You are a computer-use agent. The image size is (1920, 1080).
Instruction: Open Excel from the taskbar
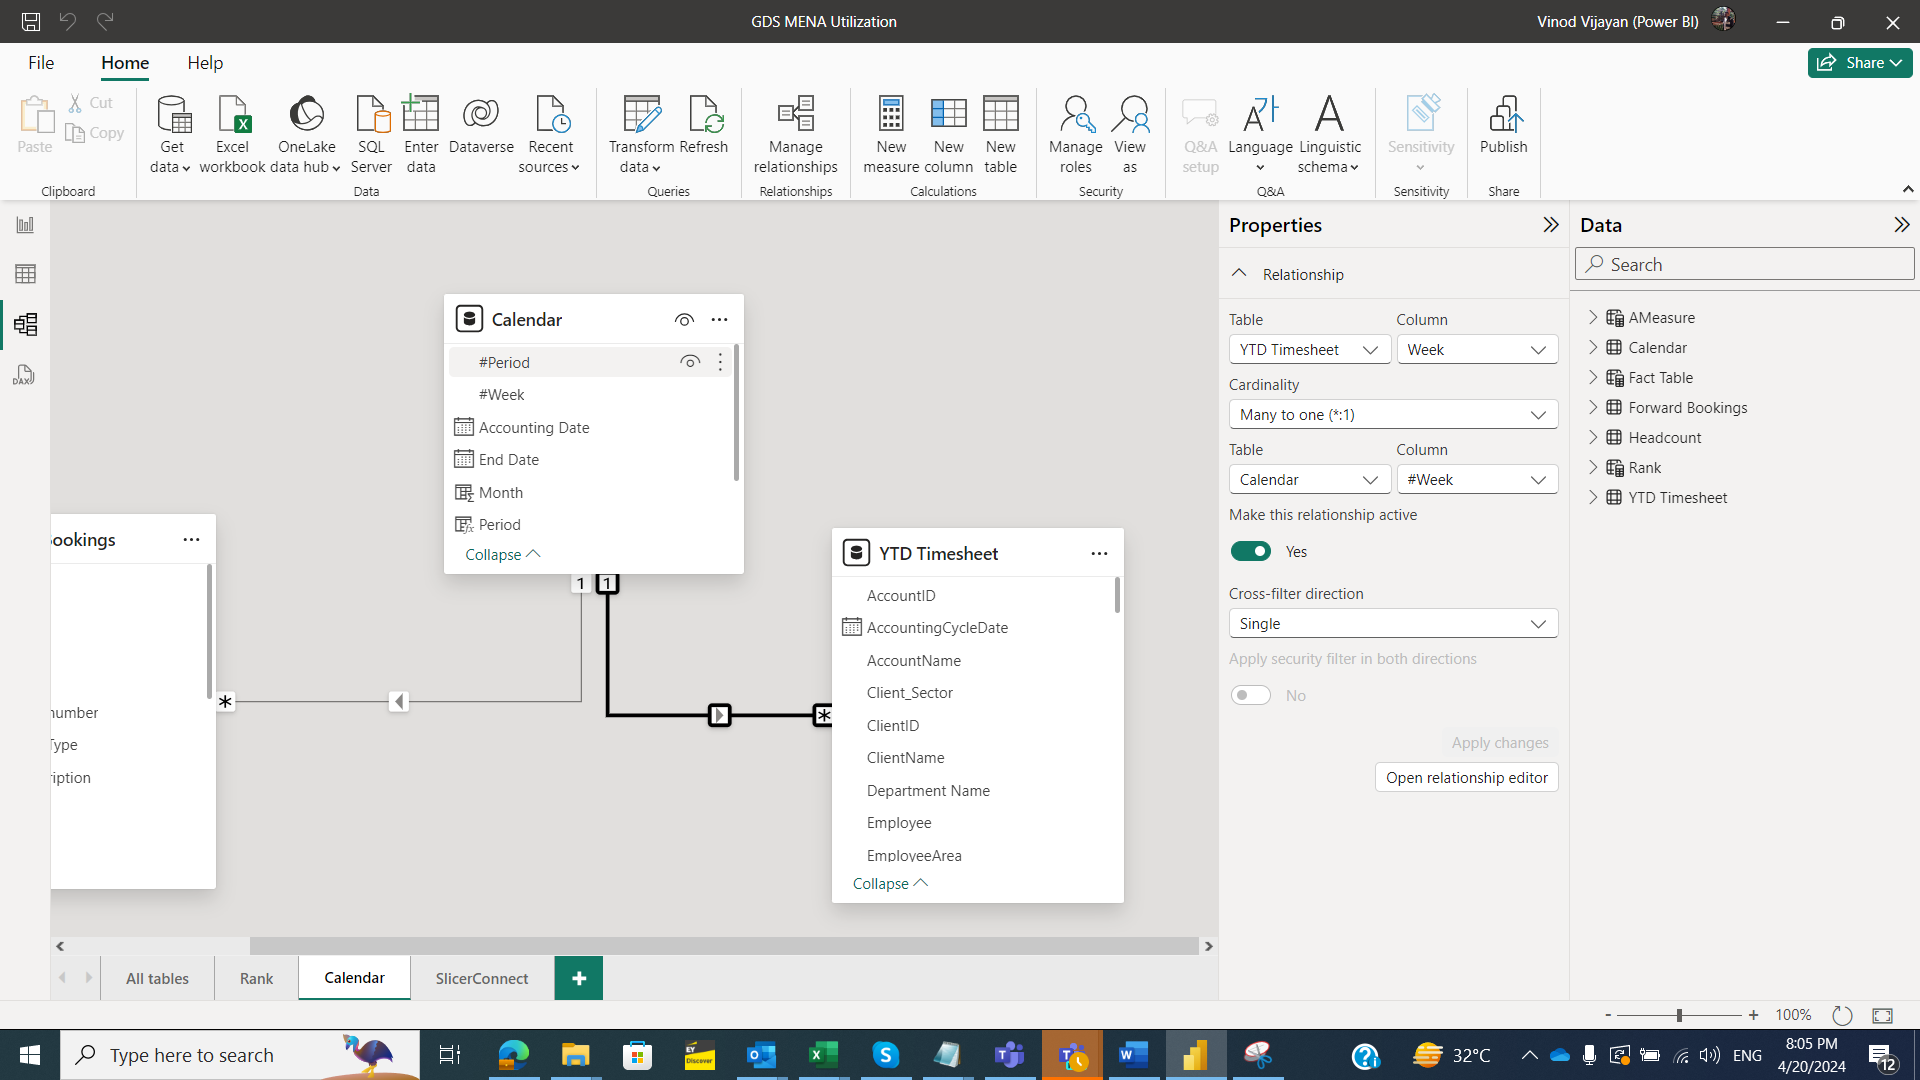823,1055
